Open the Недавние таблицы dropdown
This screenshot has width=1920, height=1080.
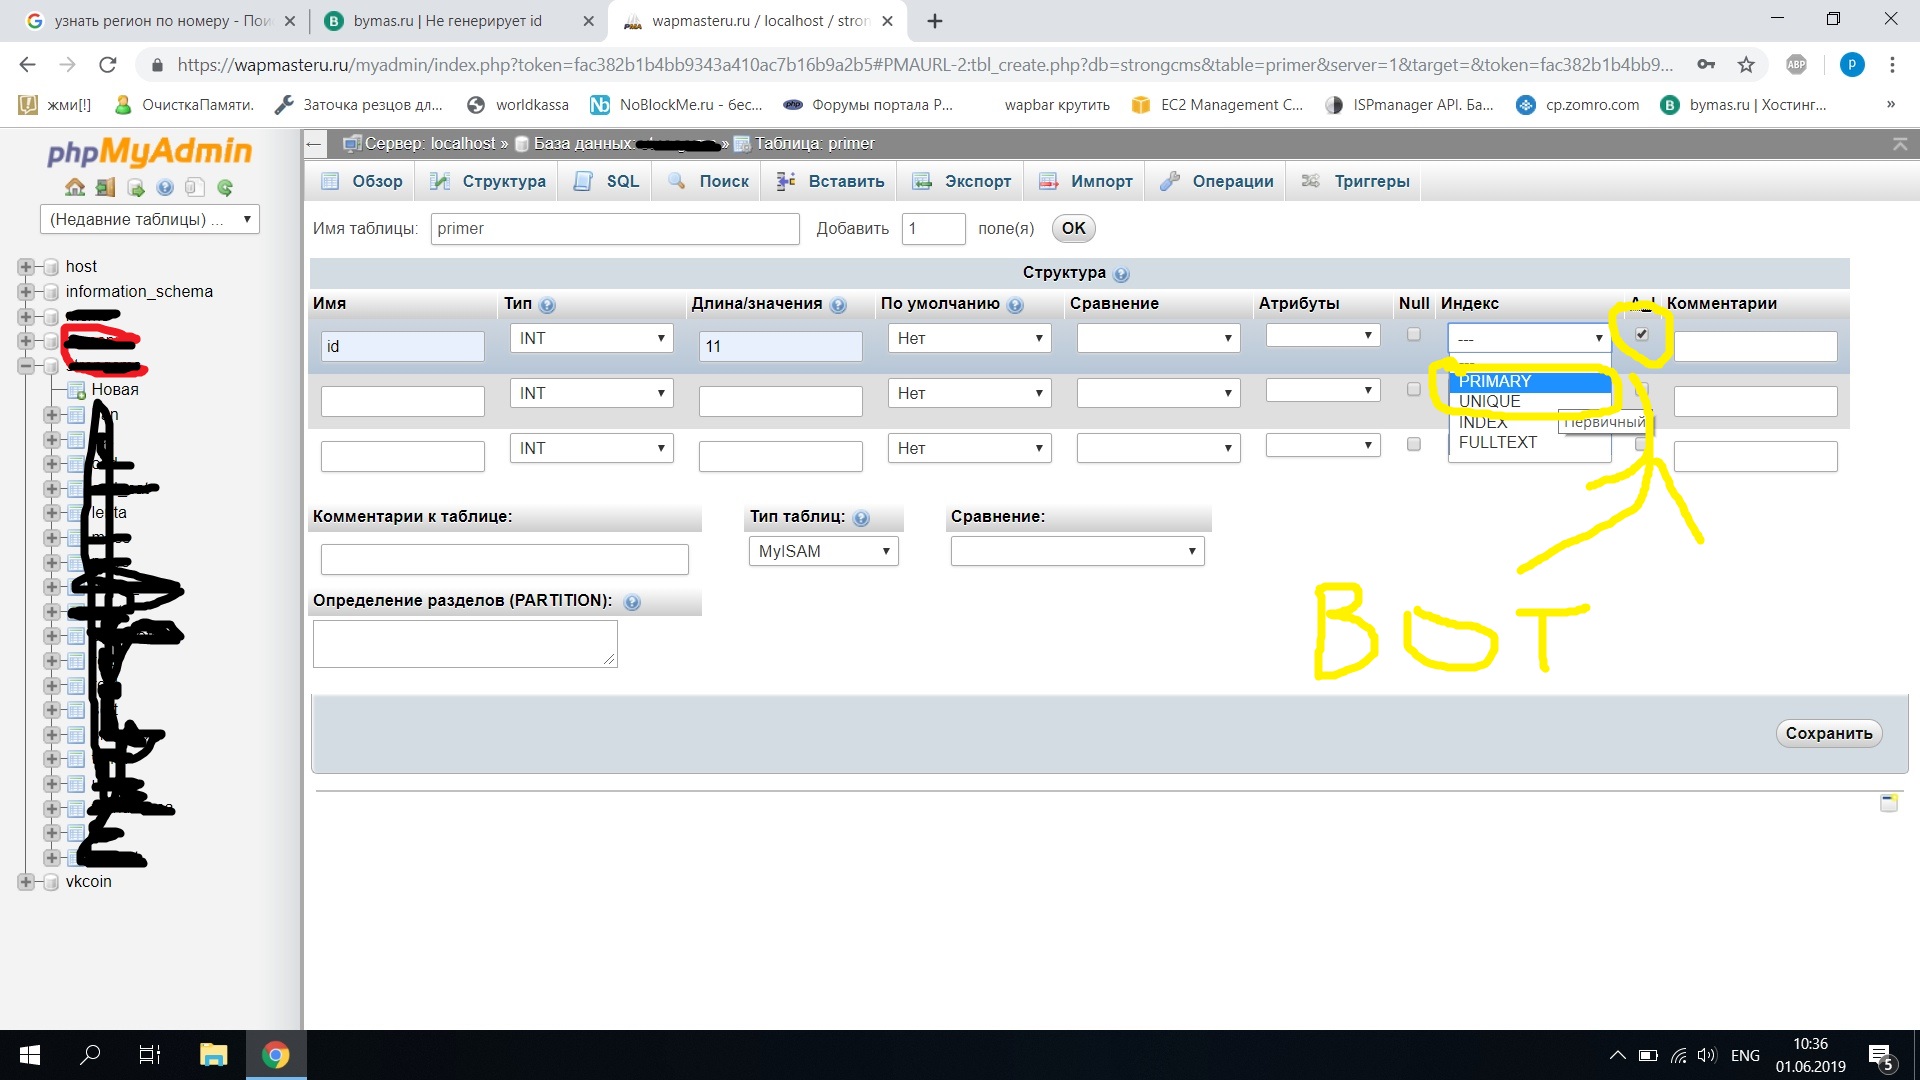coord(150,219)
